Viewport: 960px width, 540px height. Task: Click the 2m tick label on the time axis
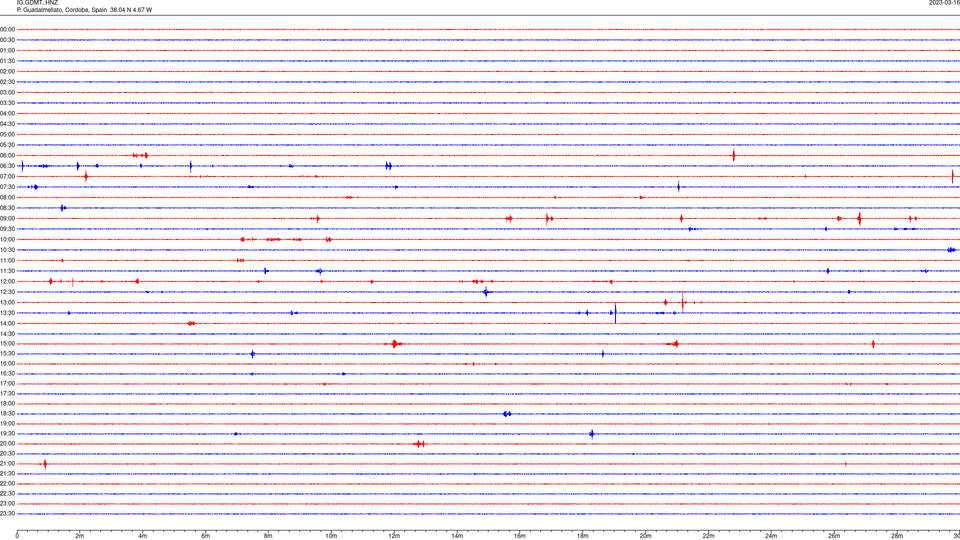80,536
